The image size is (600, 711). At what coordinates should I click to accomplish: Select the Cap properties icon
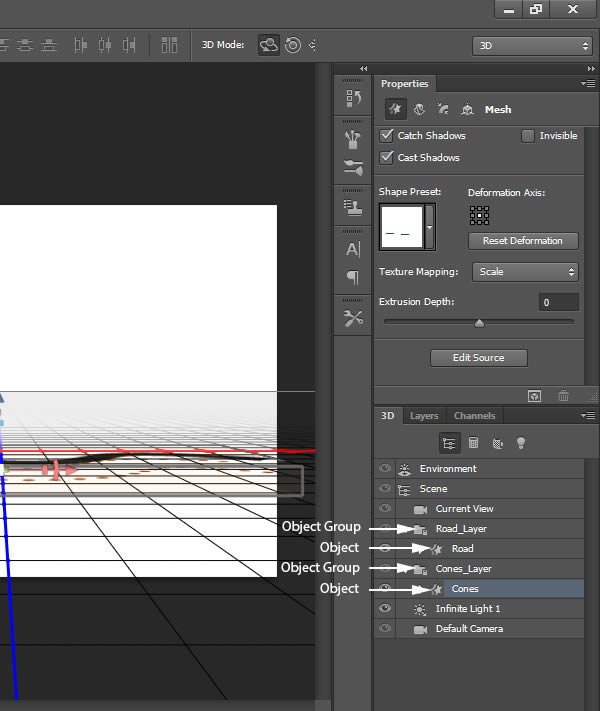[x=443, y=109]
